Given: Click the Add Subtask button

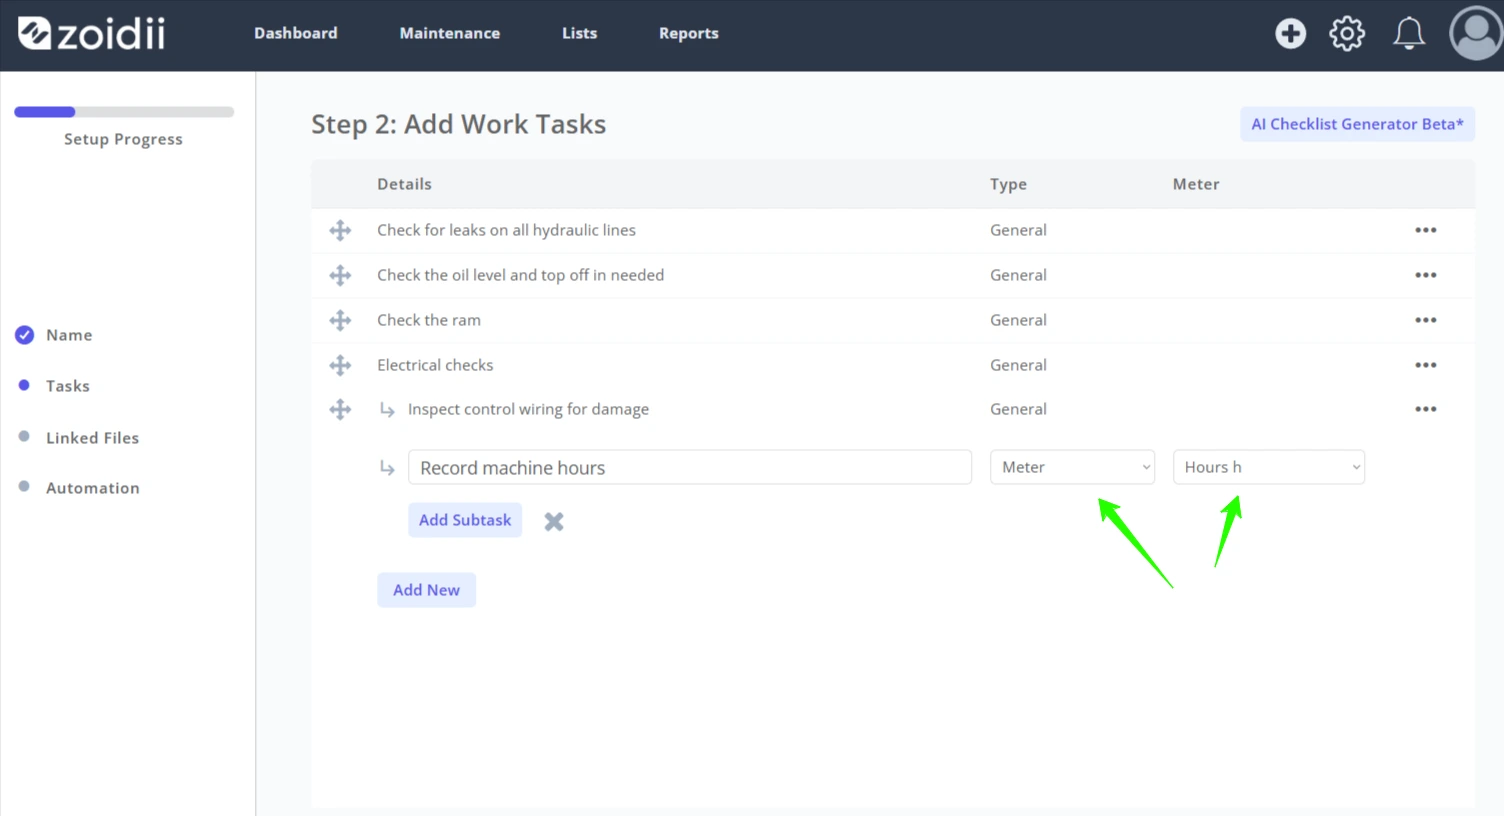Looking at the screenshot, I should (x=465, y=520).
